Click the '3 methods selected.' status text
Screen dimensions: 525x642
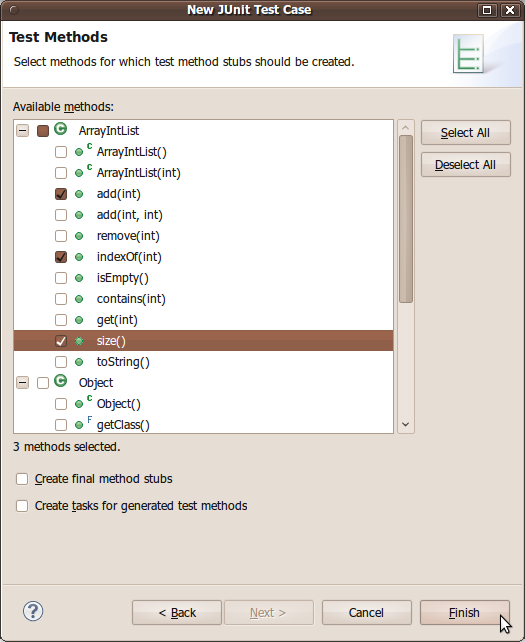[67, 447]
